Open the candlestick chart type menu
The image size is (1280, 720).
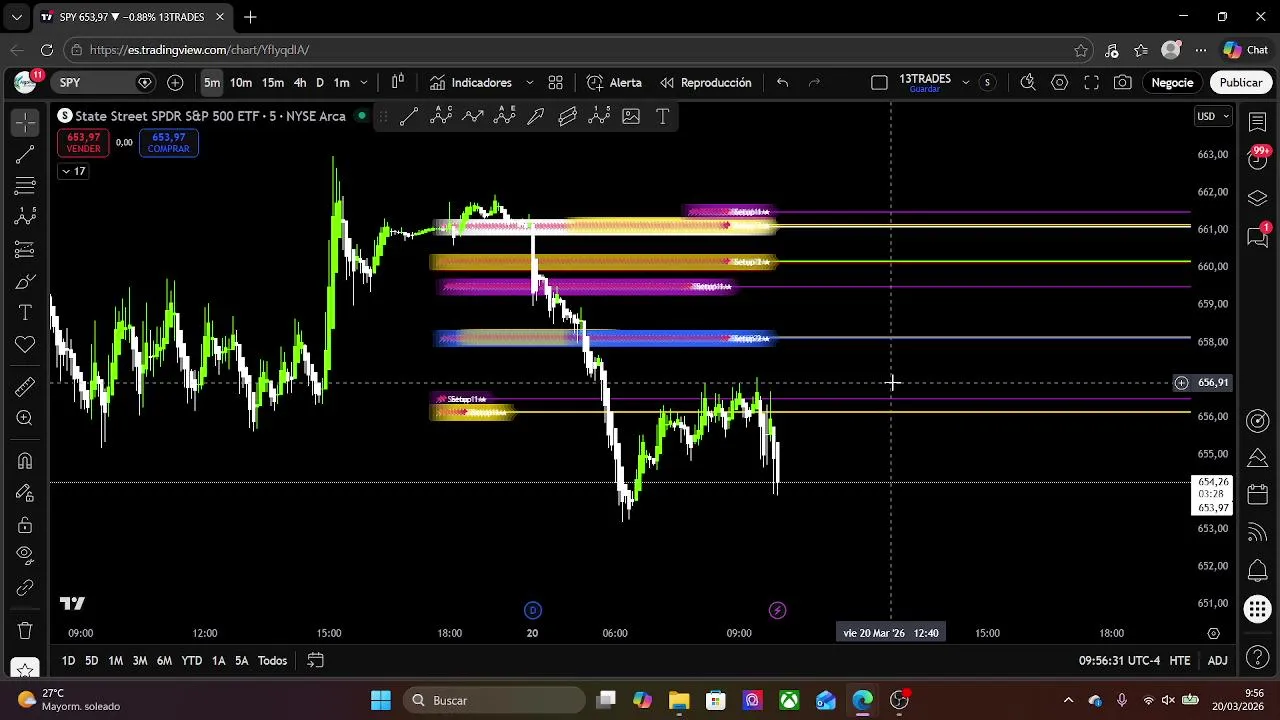(398, 82)
